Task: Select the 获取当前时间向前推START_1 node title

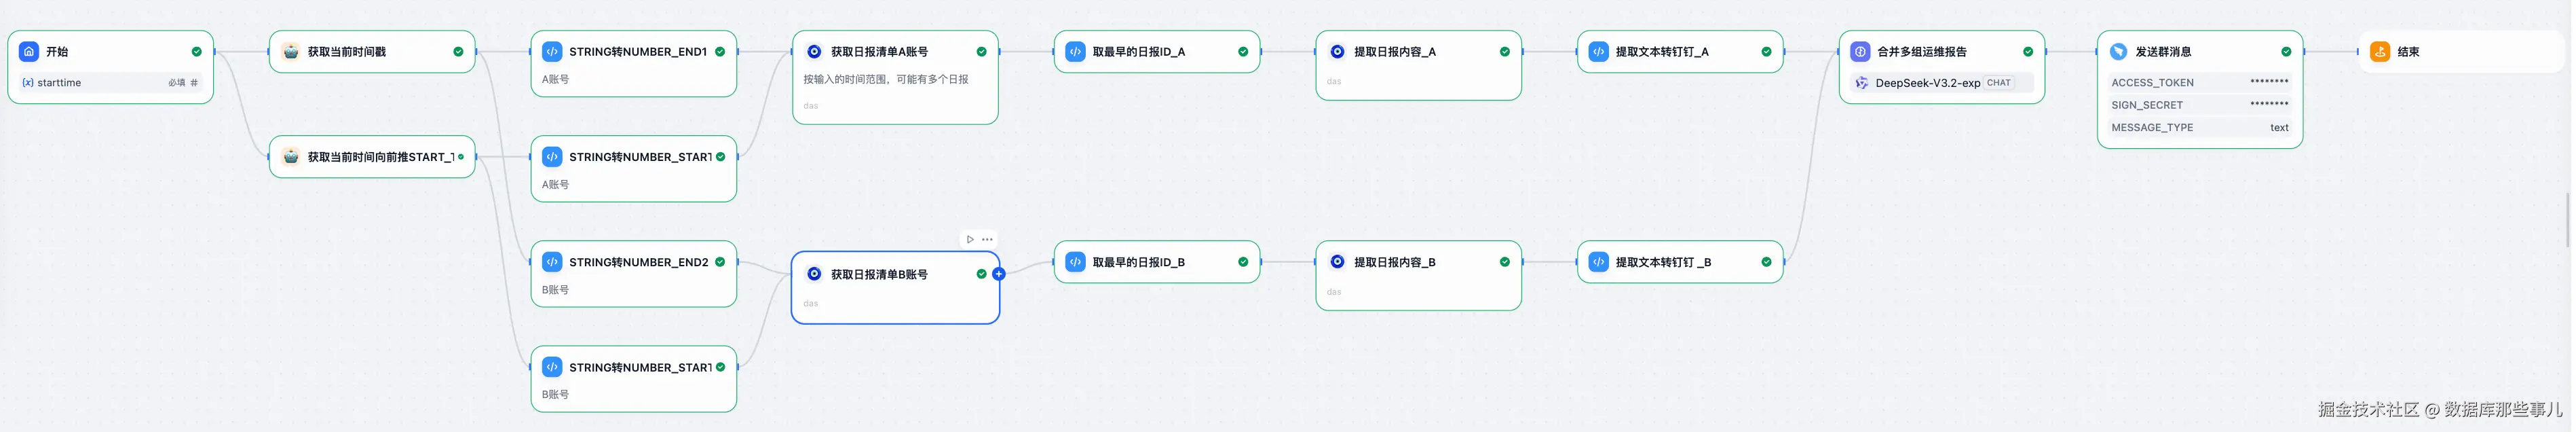Action: pos(380,157)
